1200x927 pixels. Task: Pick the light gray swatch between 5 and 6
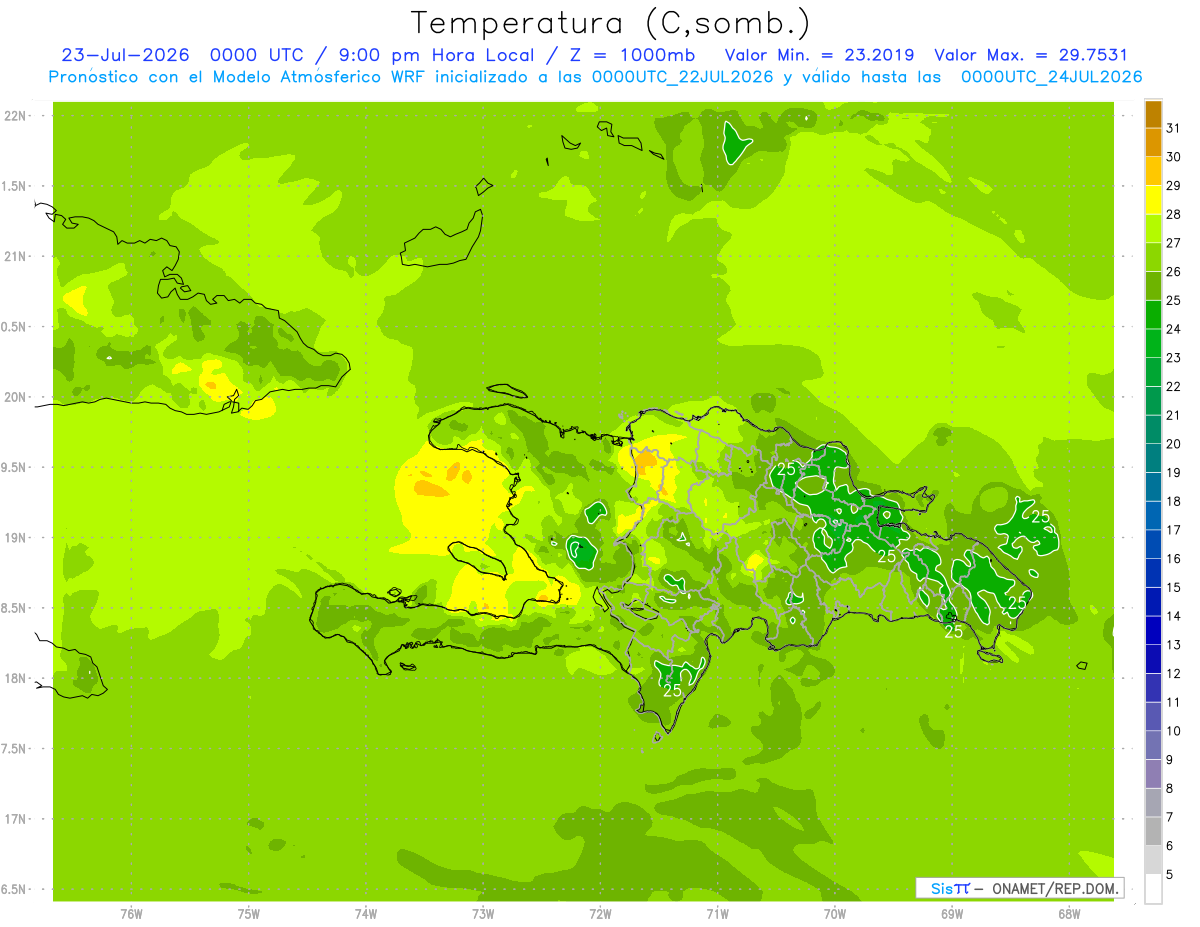pyautogui.click(x=1153, y=860)
